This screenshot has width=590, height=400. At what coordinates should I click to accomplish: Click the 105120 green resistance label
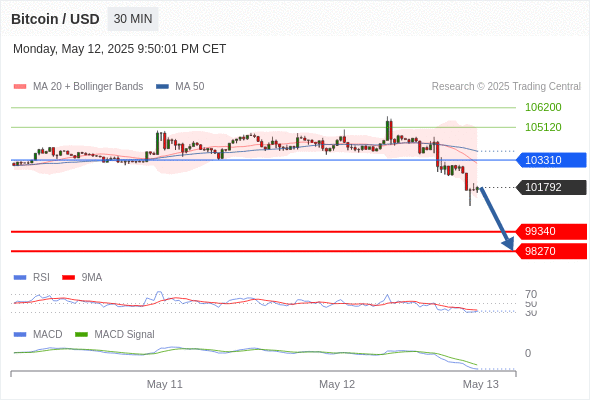(543, 127)
